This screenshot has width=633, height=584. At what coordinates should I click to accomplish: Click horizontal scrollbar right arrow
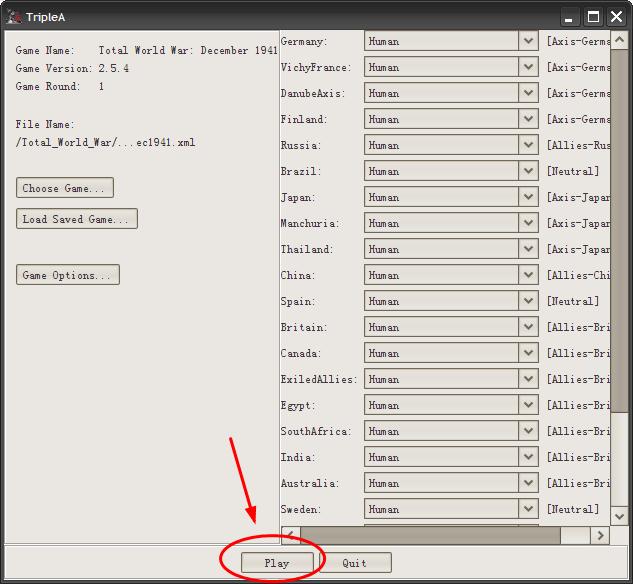pos(600,535)
